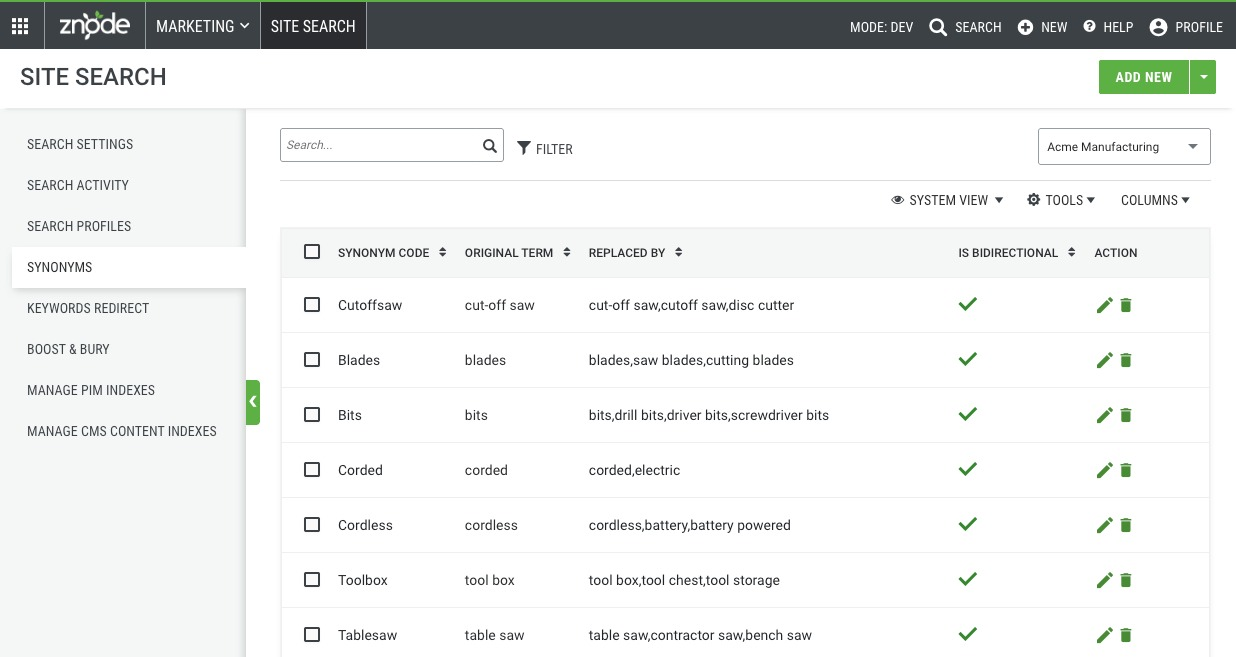Viewport: 1236px width, 657px height.
Task: Open Search Activity in sidebar
Action: point(78,185)
